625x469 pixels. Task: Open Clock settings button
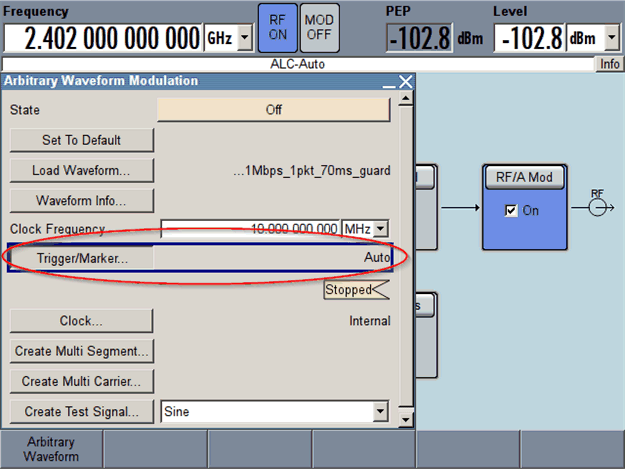tap(81, 321)
